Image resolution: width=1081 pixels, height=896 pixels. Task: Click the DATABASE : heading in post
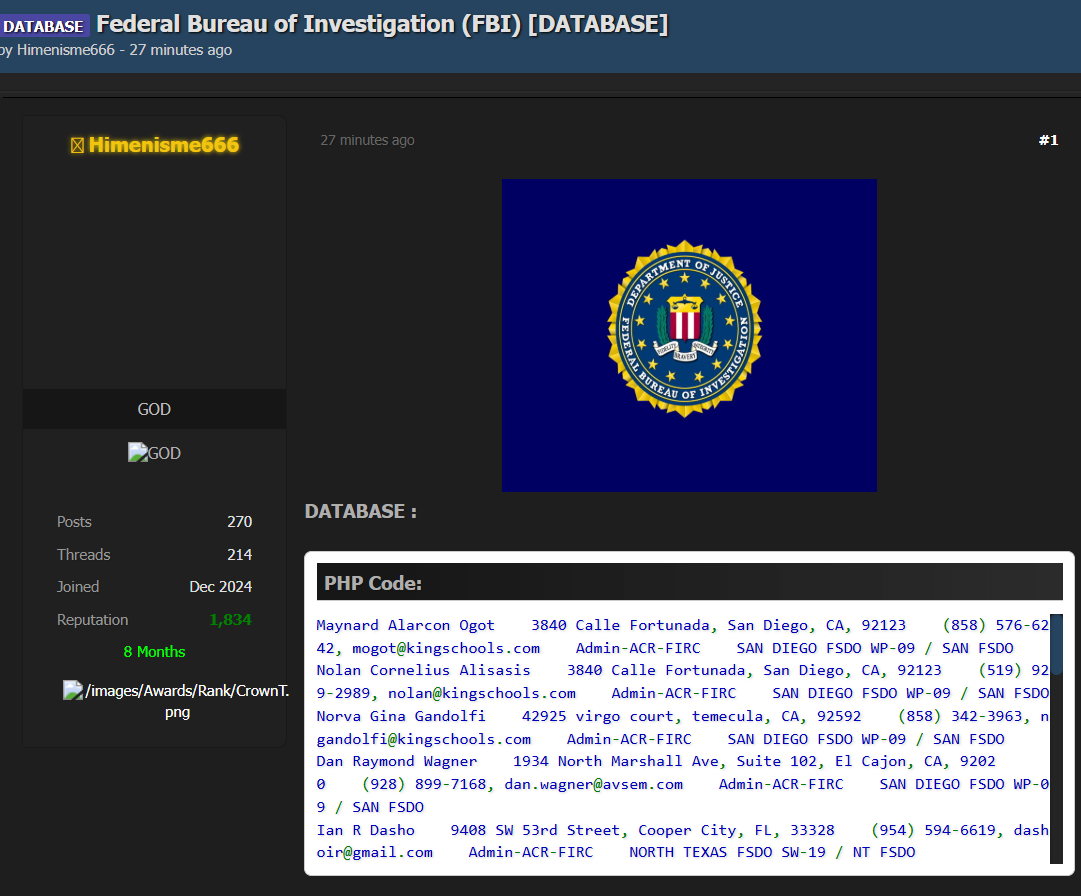(x=361, y=511)
